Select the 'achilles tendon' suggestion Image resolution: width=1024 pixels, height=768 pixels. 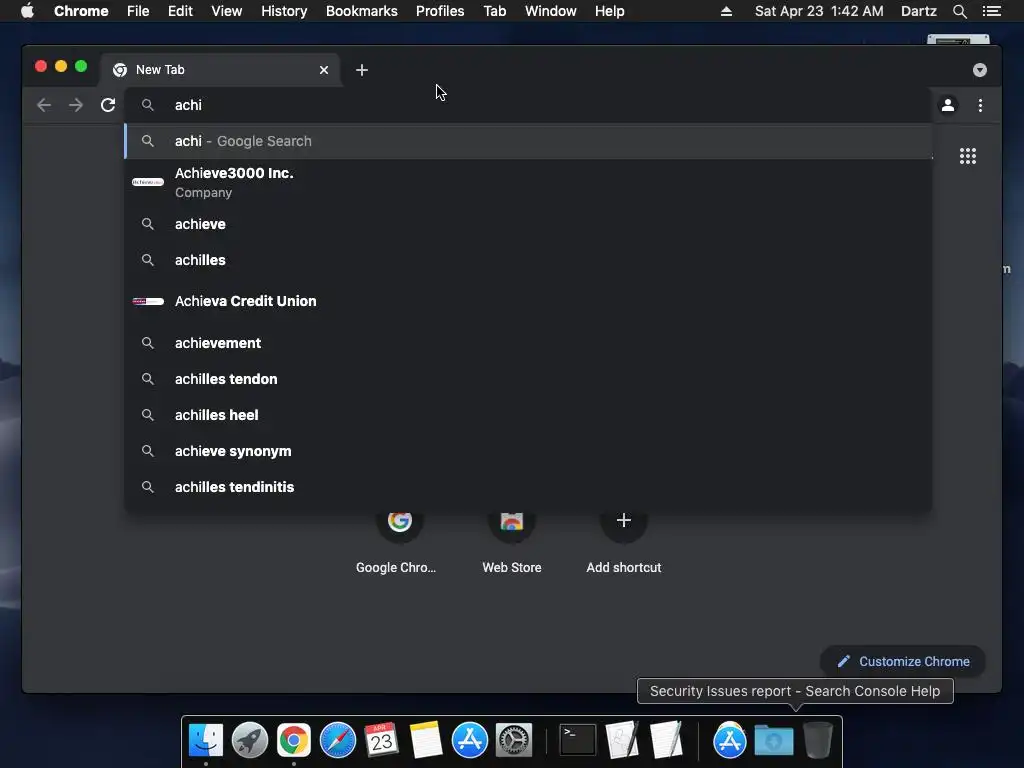click(528, 379)
